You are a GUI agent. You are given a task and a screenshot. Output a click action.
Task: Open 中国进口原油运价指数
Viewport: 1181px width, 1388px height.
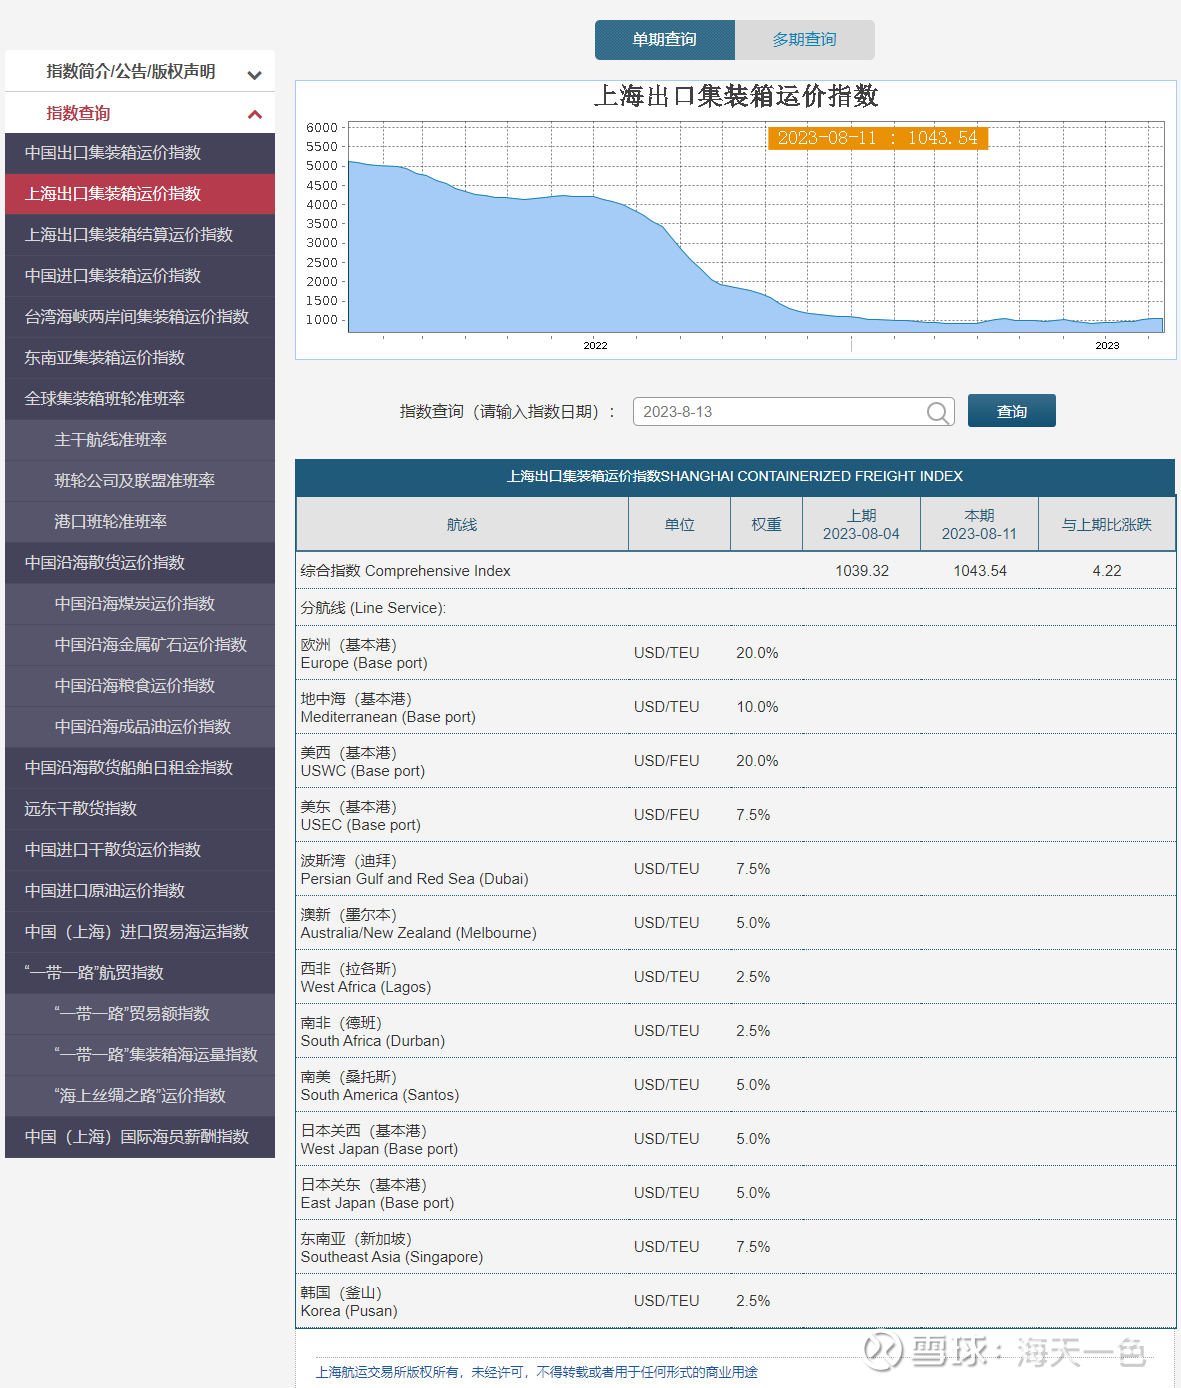pos(140,891)
